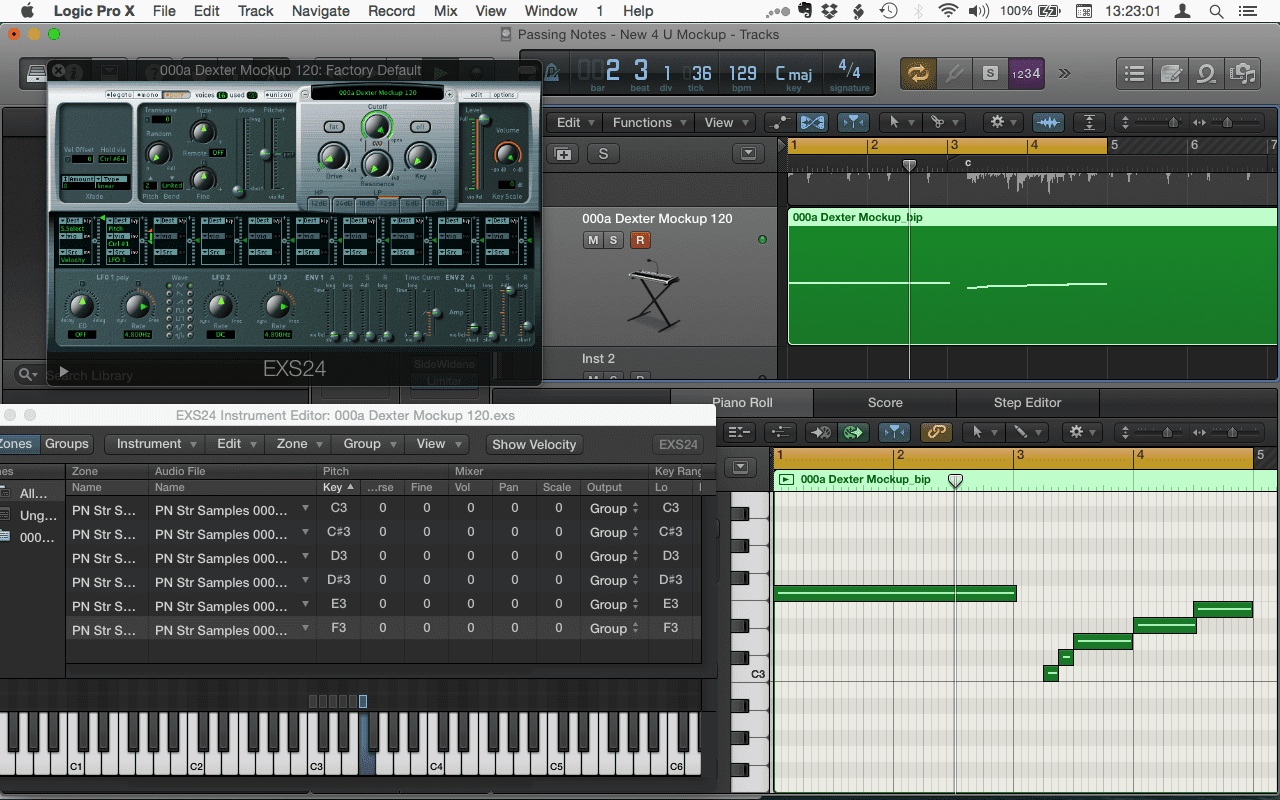Click the keyboard stand instrument icon

click(652, 295)
